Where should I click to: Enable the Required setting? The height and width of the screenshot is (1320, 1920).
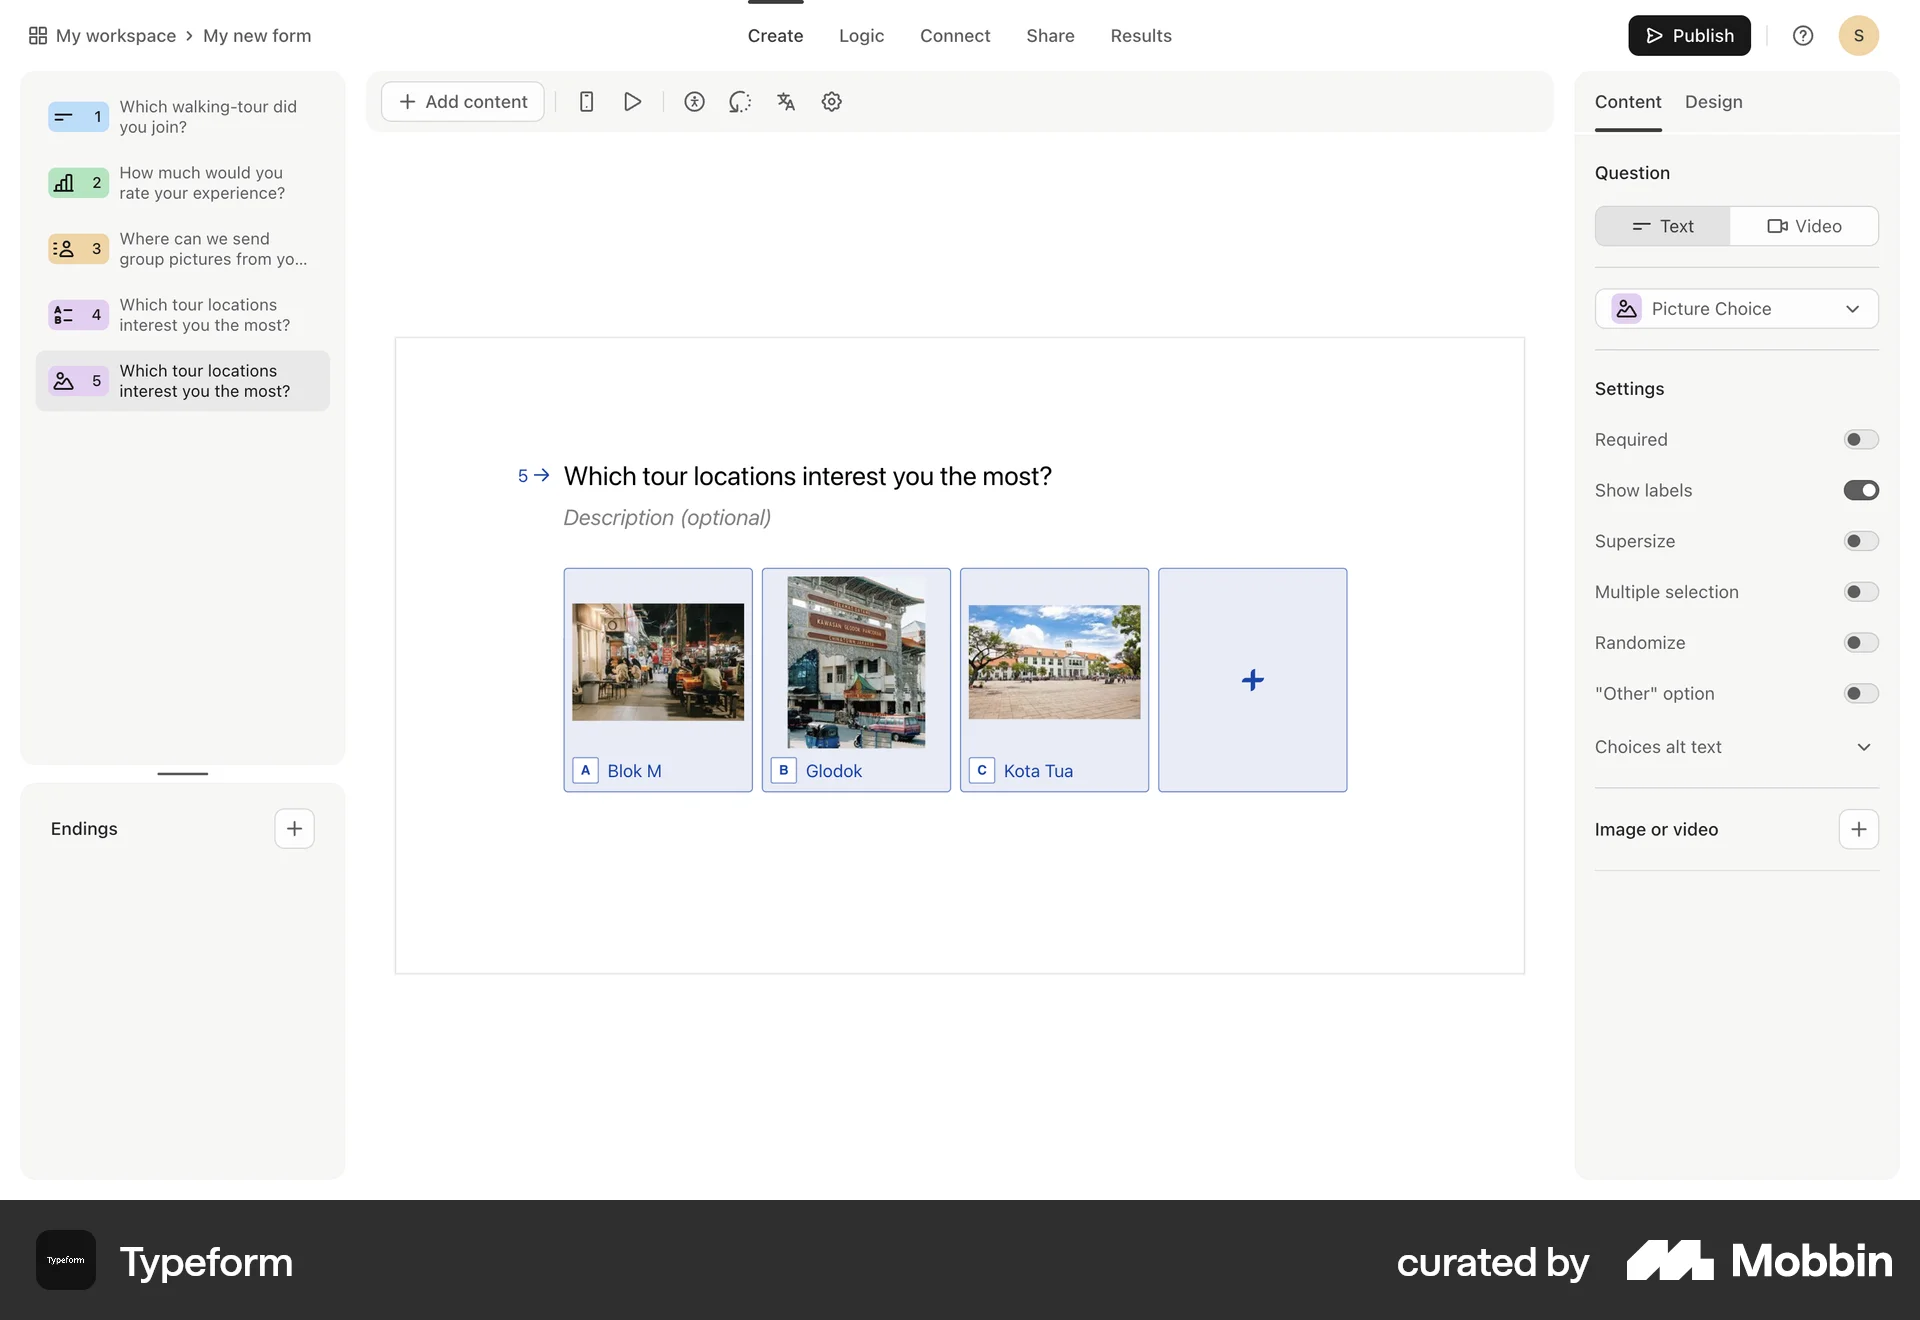tap(1859, 439)
